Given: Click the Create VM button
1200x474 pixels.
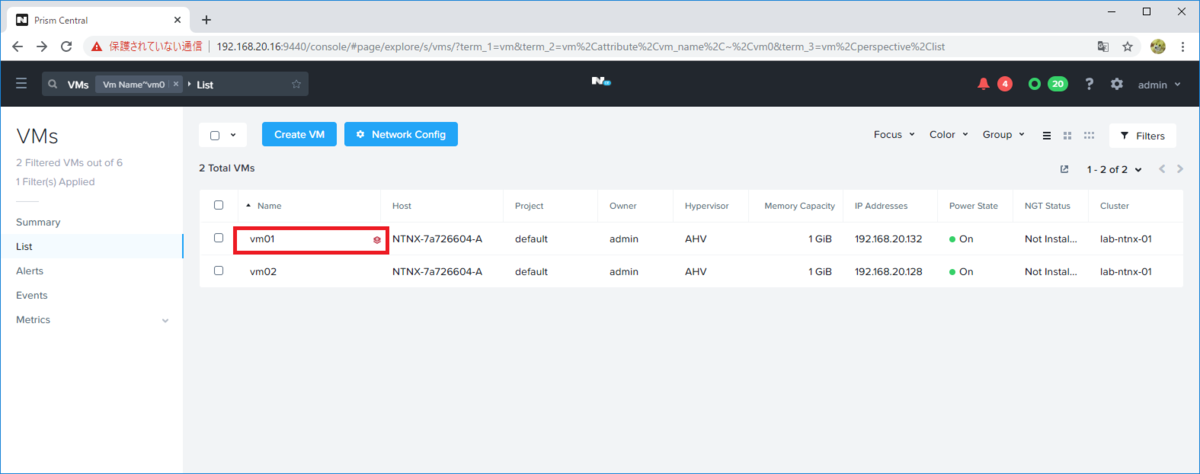Looking at the screenshot, I should click(299, 135).
